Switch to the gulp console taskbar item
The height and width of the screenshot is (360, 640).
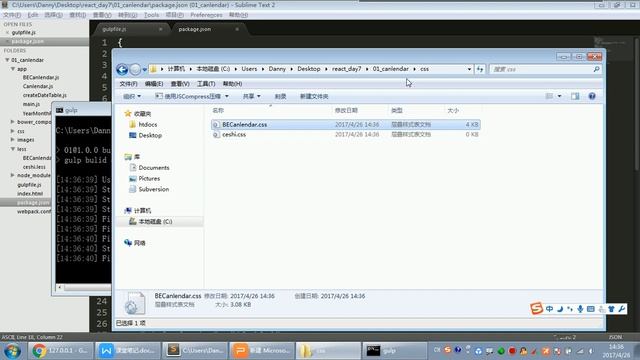click(395, 351)
